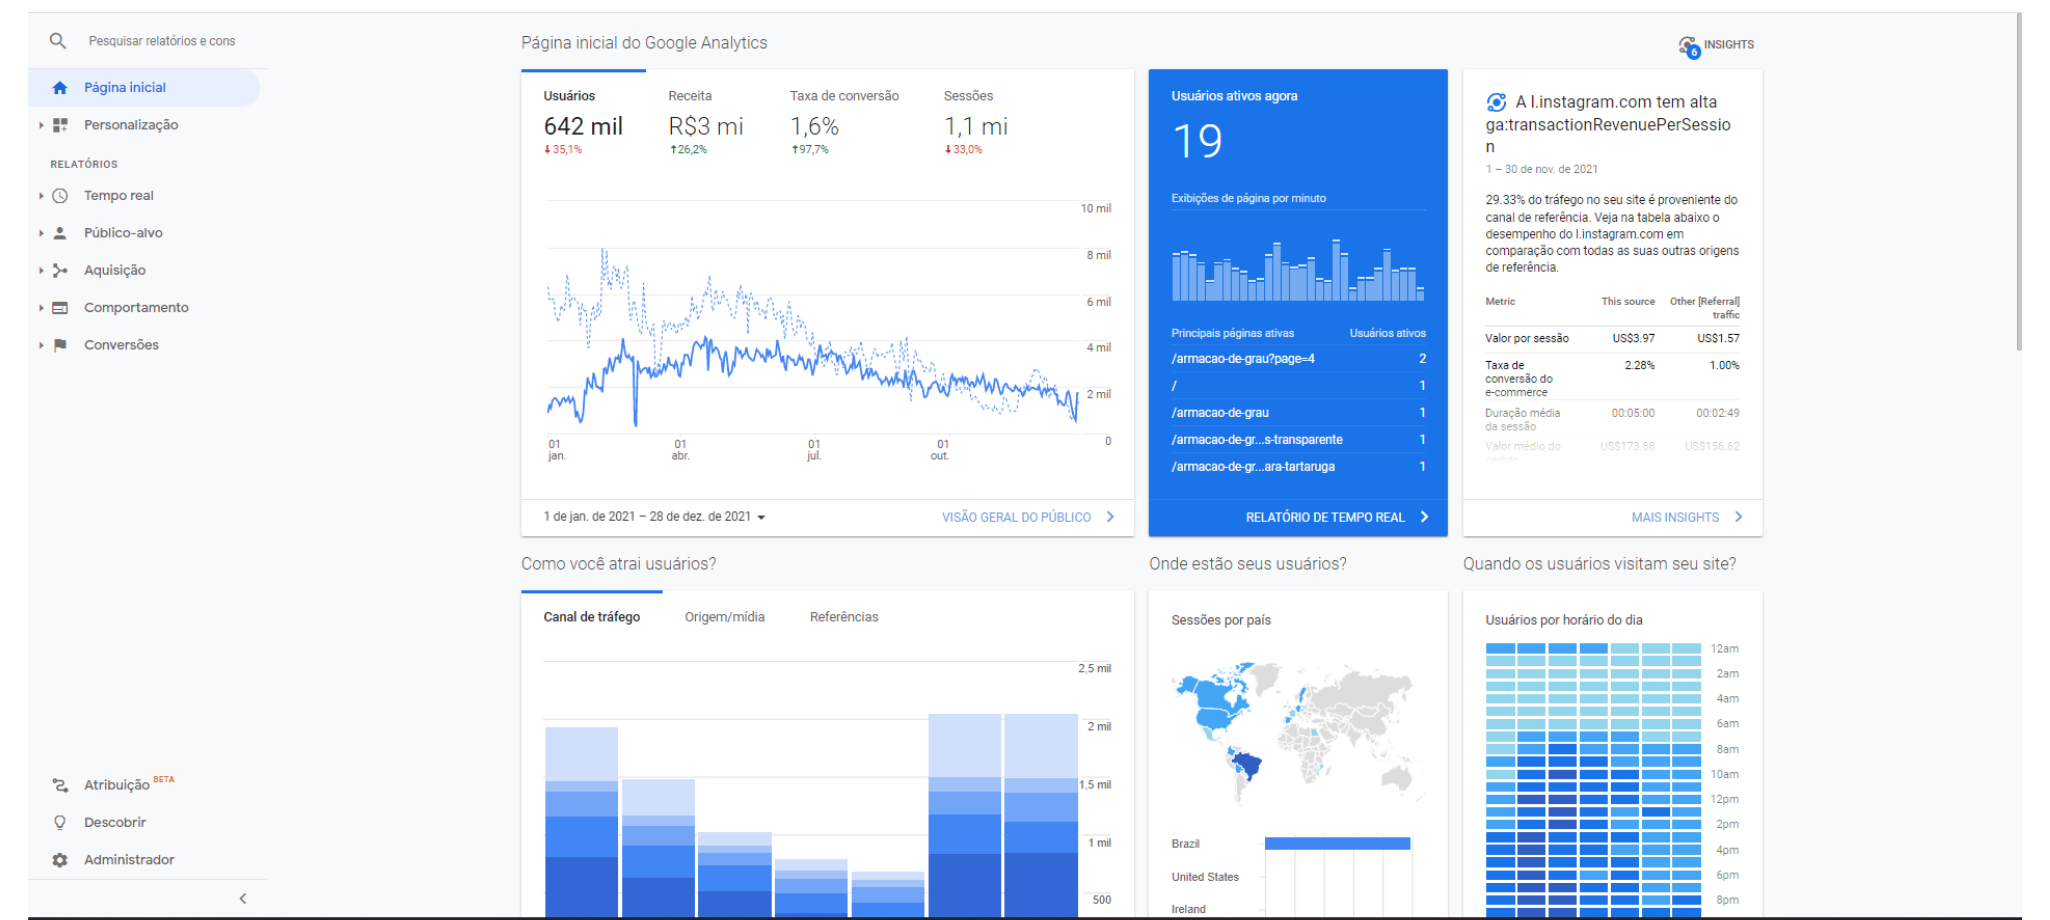Click the Página inicial home icon
This screenshot has height=920, width=2050.
pyautogui.click(x=60, y=88)
